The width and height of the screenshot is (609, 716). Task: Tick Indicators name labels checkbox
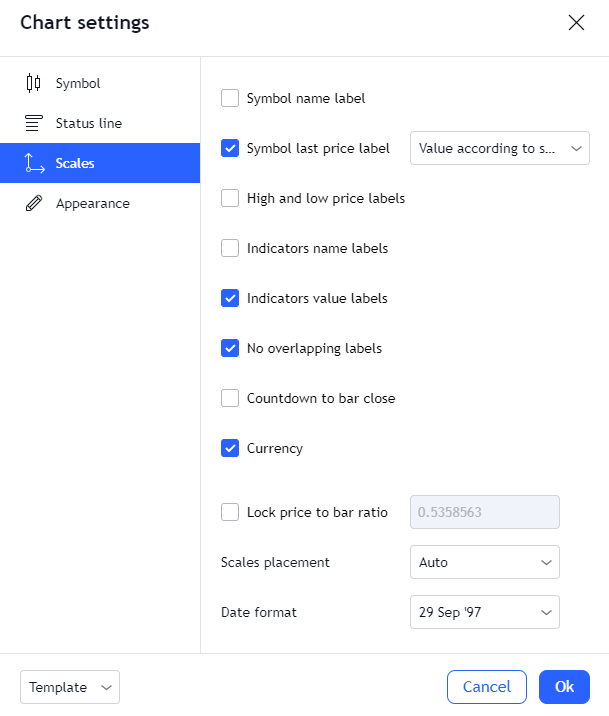click(x=230, y=248)
